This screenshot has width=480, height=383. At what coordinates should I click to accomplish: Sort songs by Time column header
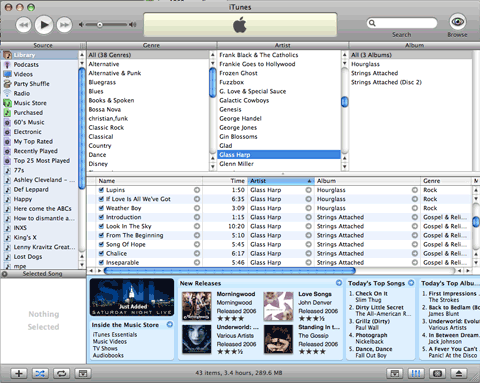[x=225, y=181]
